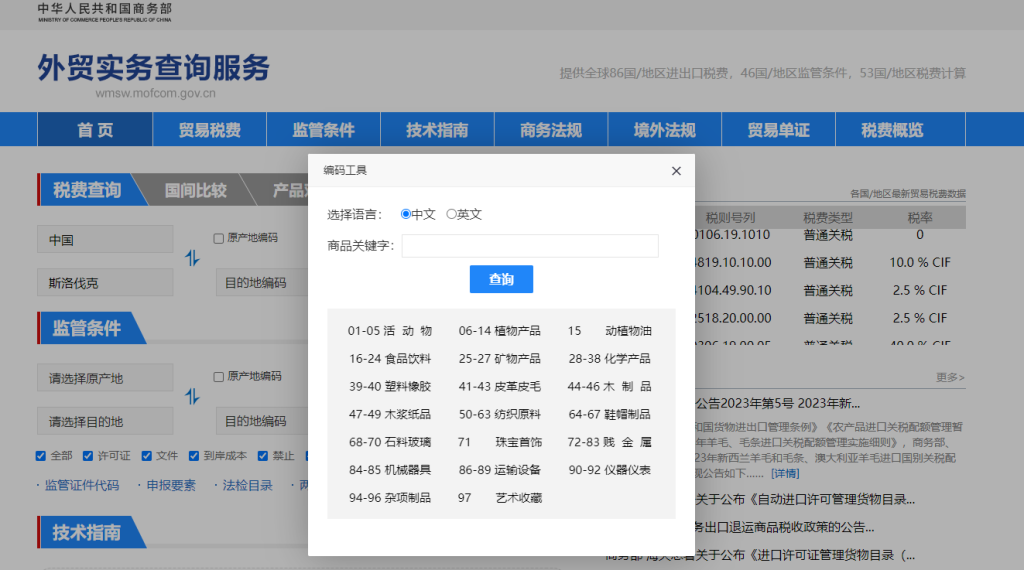This screenshot has width=1024, height=570.
Task: Choose category 94-96 杂项制品
Action: coord(390,498)
